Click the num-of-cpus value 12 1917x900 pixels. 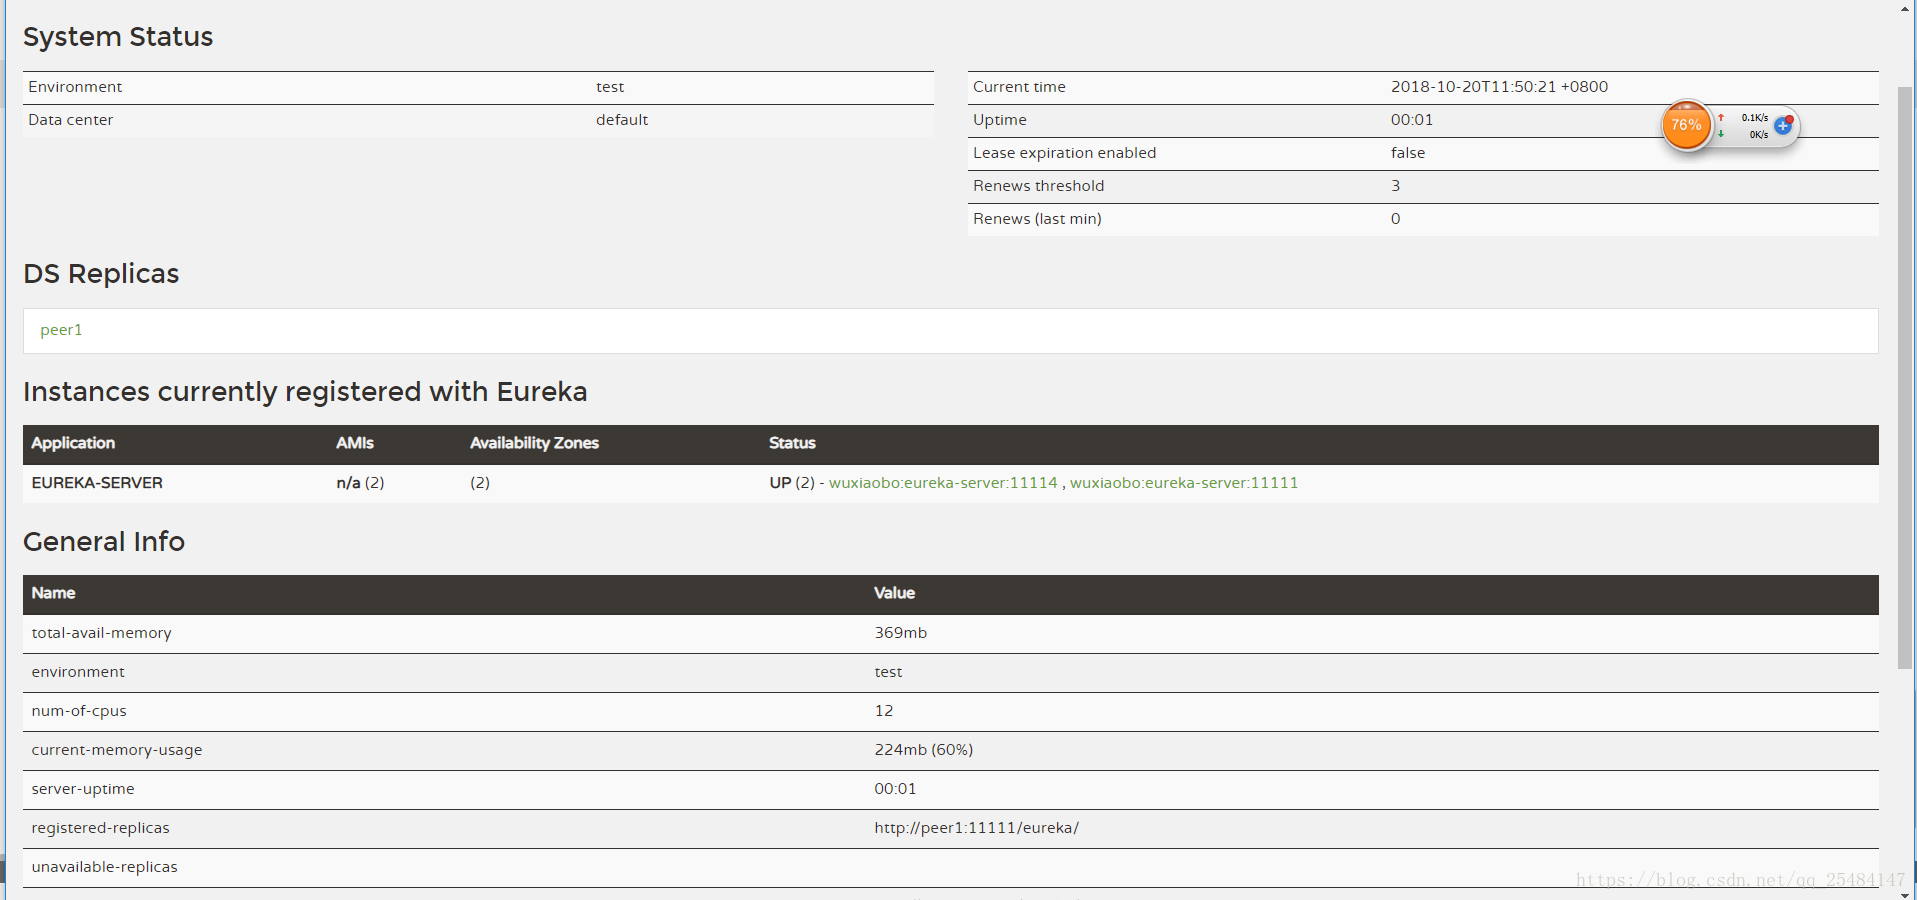pyautogui.click(x=884, y=711)
